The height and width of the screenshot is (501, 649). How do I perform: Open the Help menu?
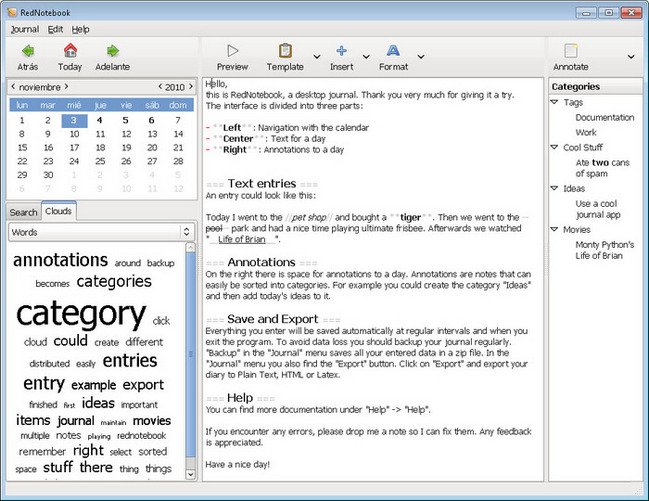80,29
